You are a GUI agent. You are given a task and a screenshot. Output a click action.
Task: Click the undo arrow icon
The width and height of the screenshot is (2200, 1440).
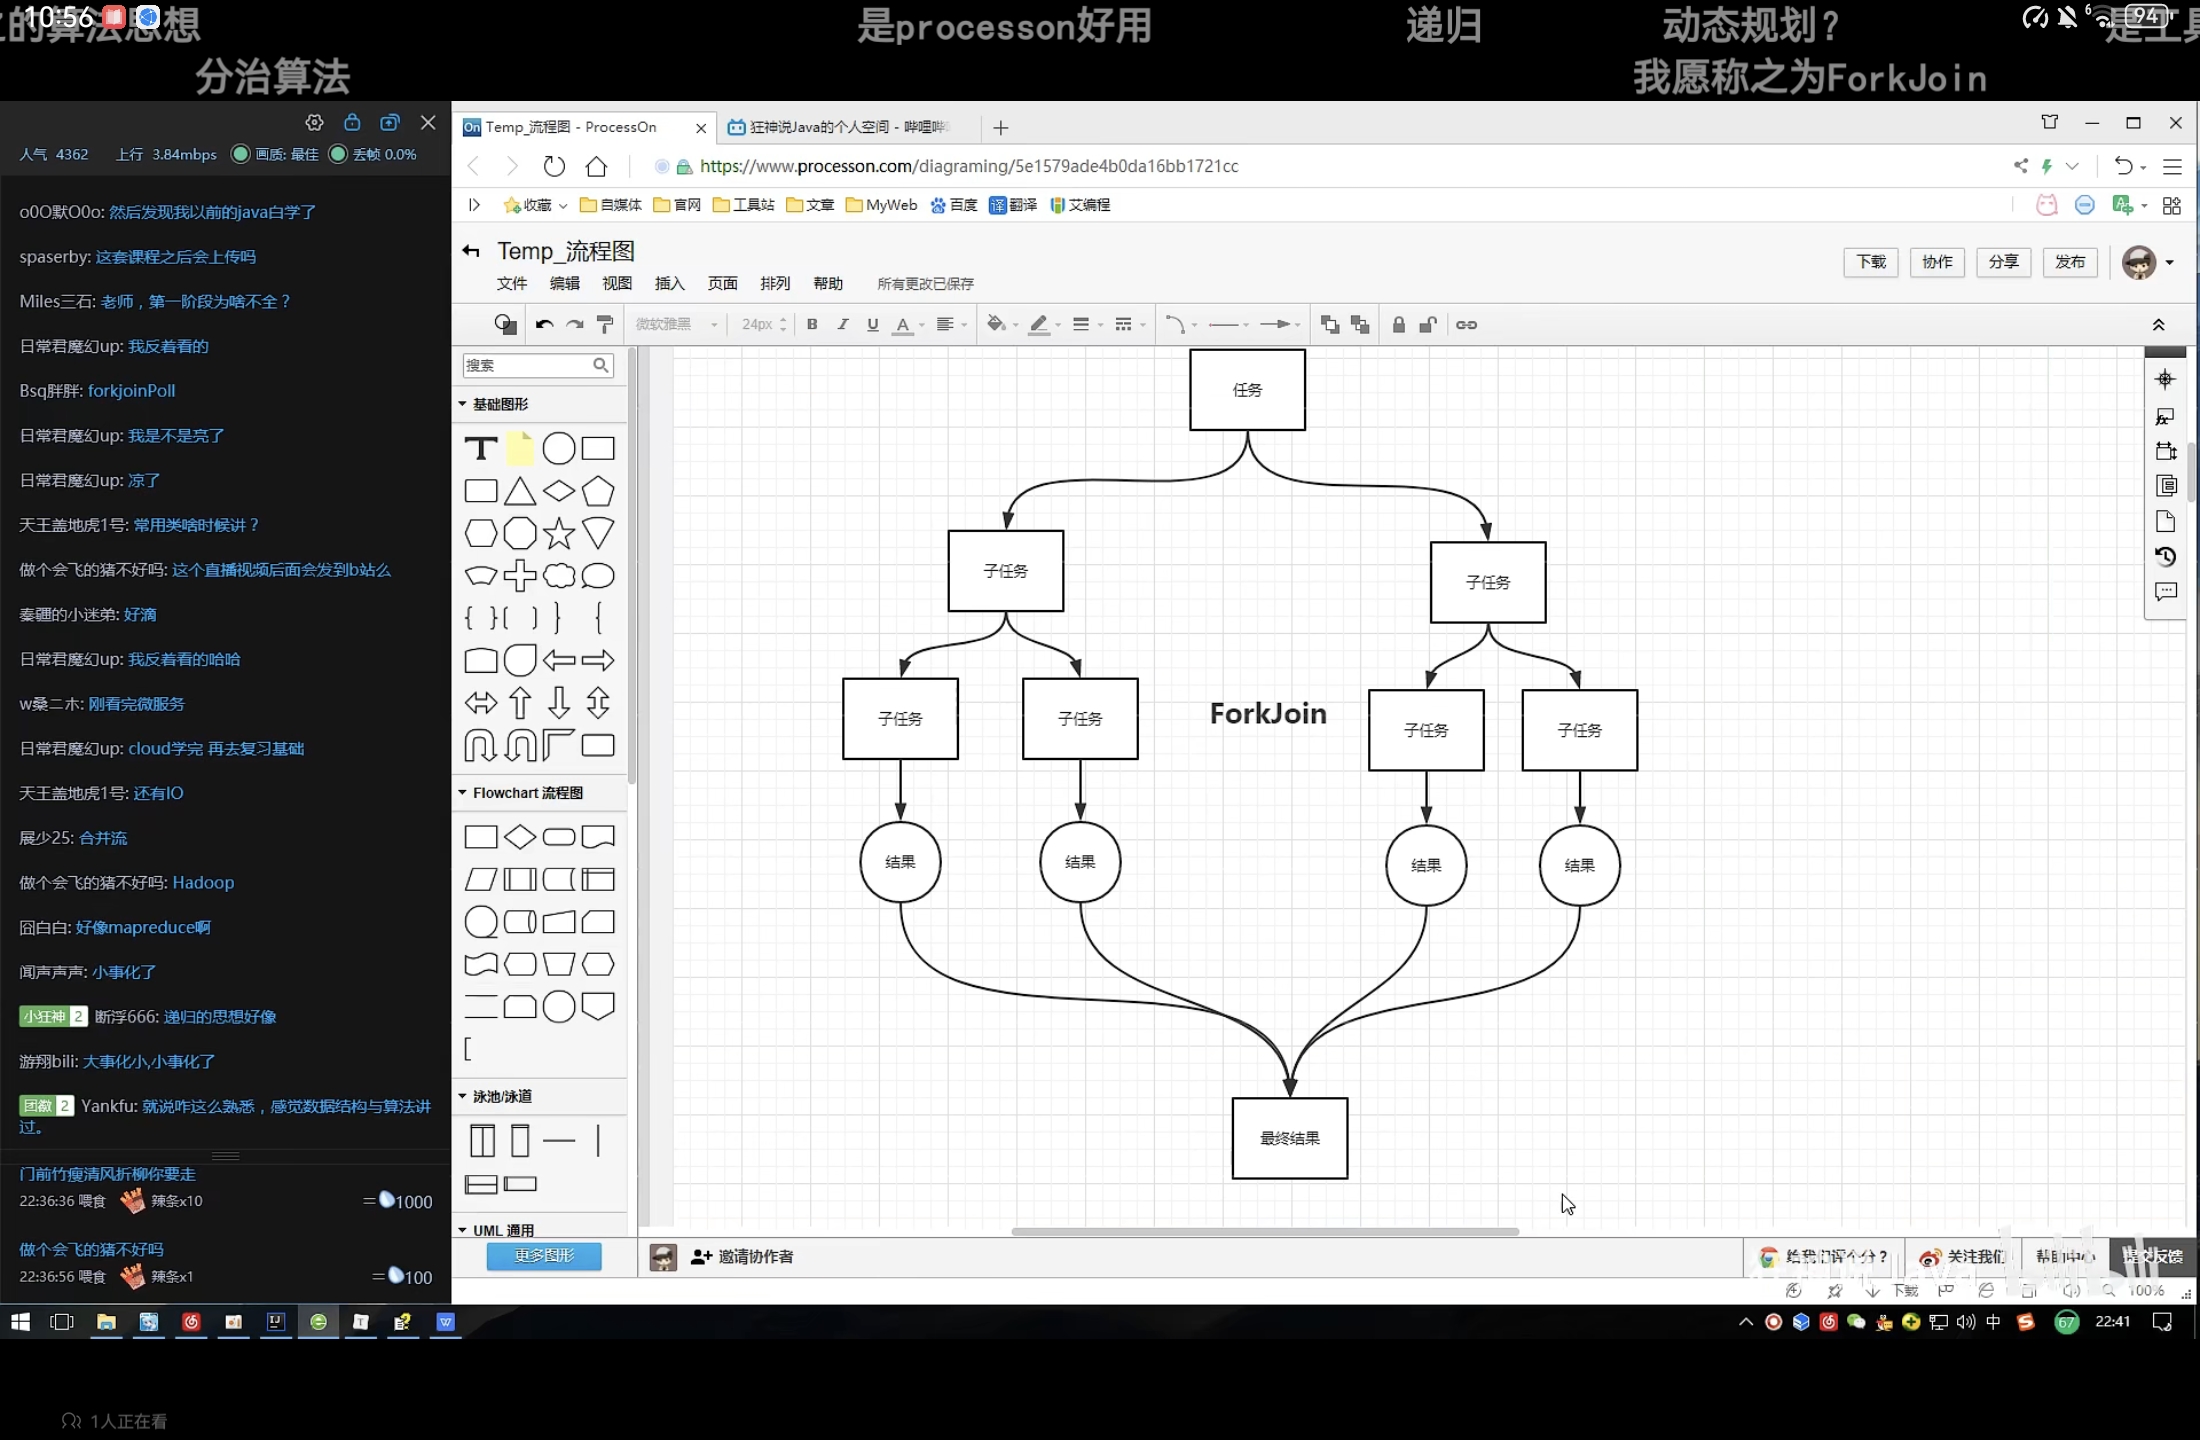click(x=544, y=325)
